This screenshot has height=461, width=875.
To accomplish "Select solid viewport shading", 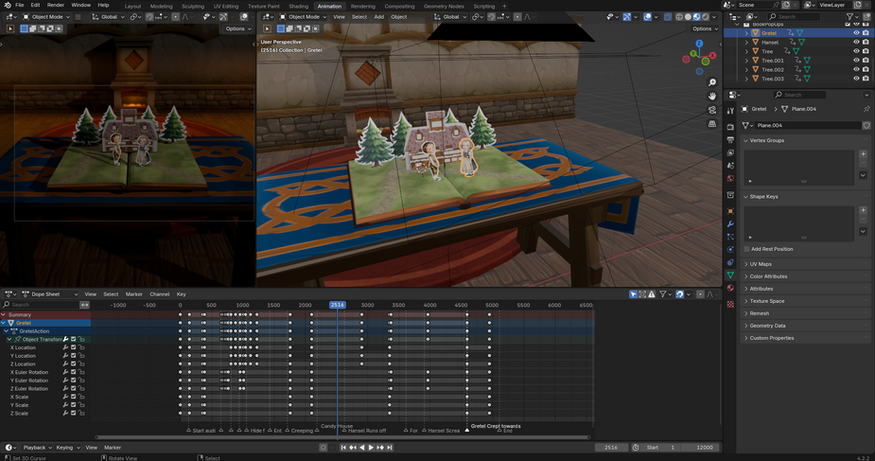I will point(688,17).
